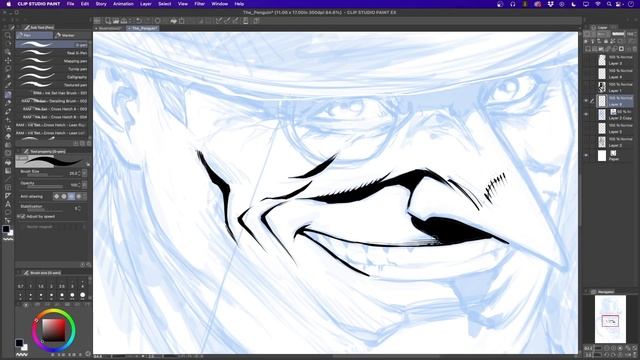Select Textured pen sub tool

point(53,85)
